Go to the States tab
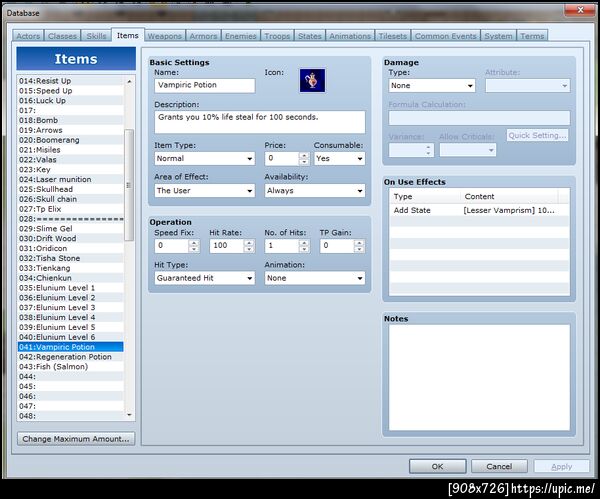Screen dimensions: 600x499 tap(310, 36)
